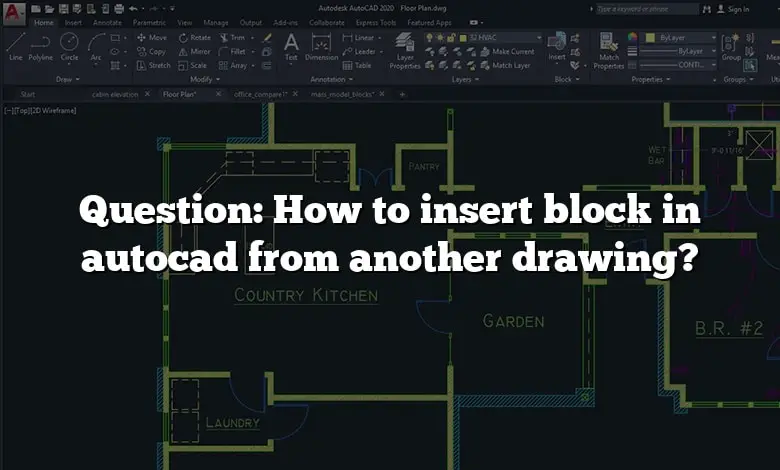Click Sign In
The image size is (780, 470).
pos(734,9)
